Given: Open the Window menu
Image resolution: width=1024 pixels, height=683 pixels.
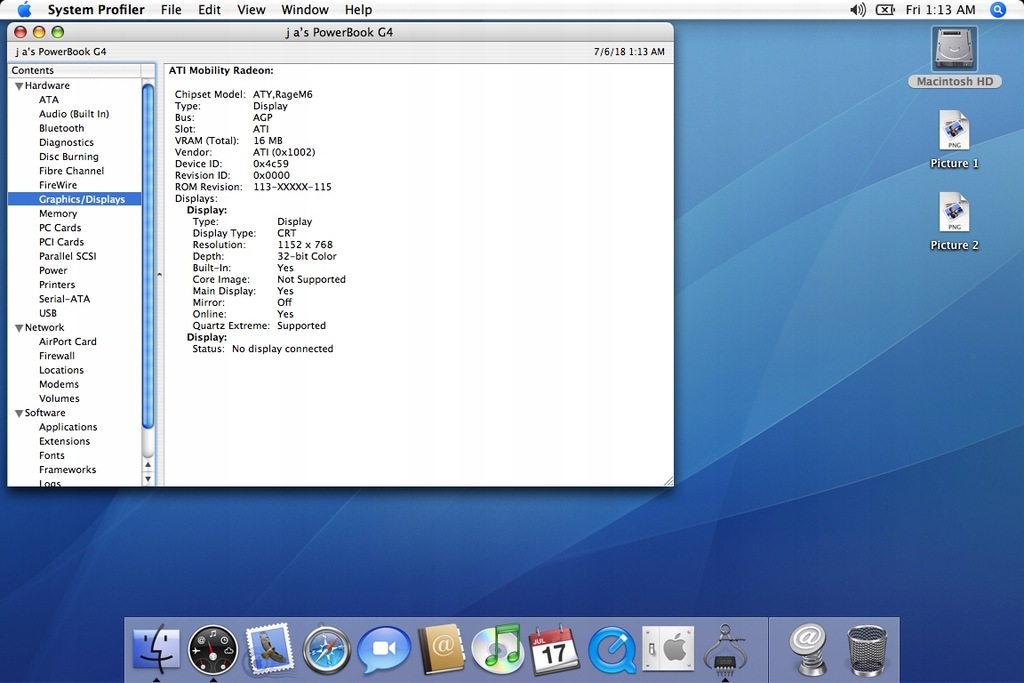Looking at the screenshot, I should (305, 10).
